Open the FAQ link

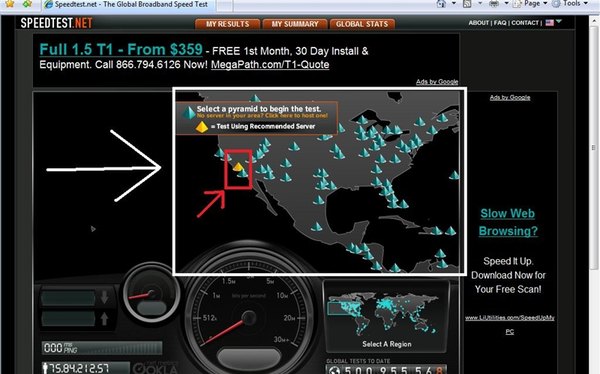pos(500,23)
